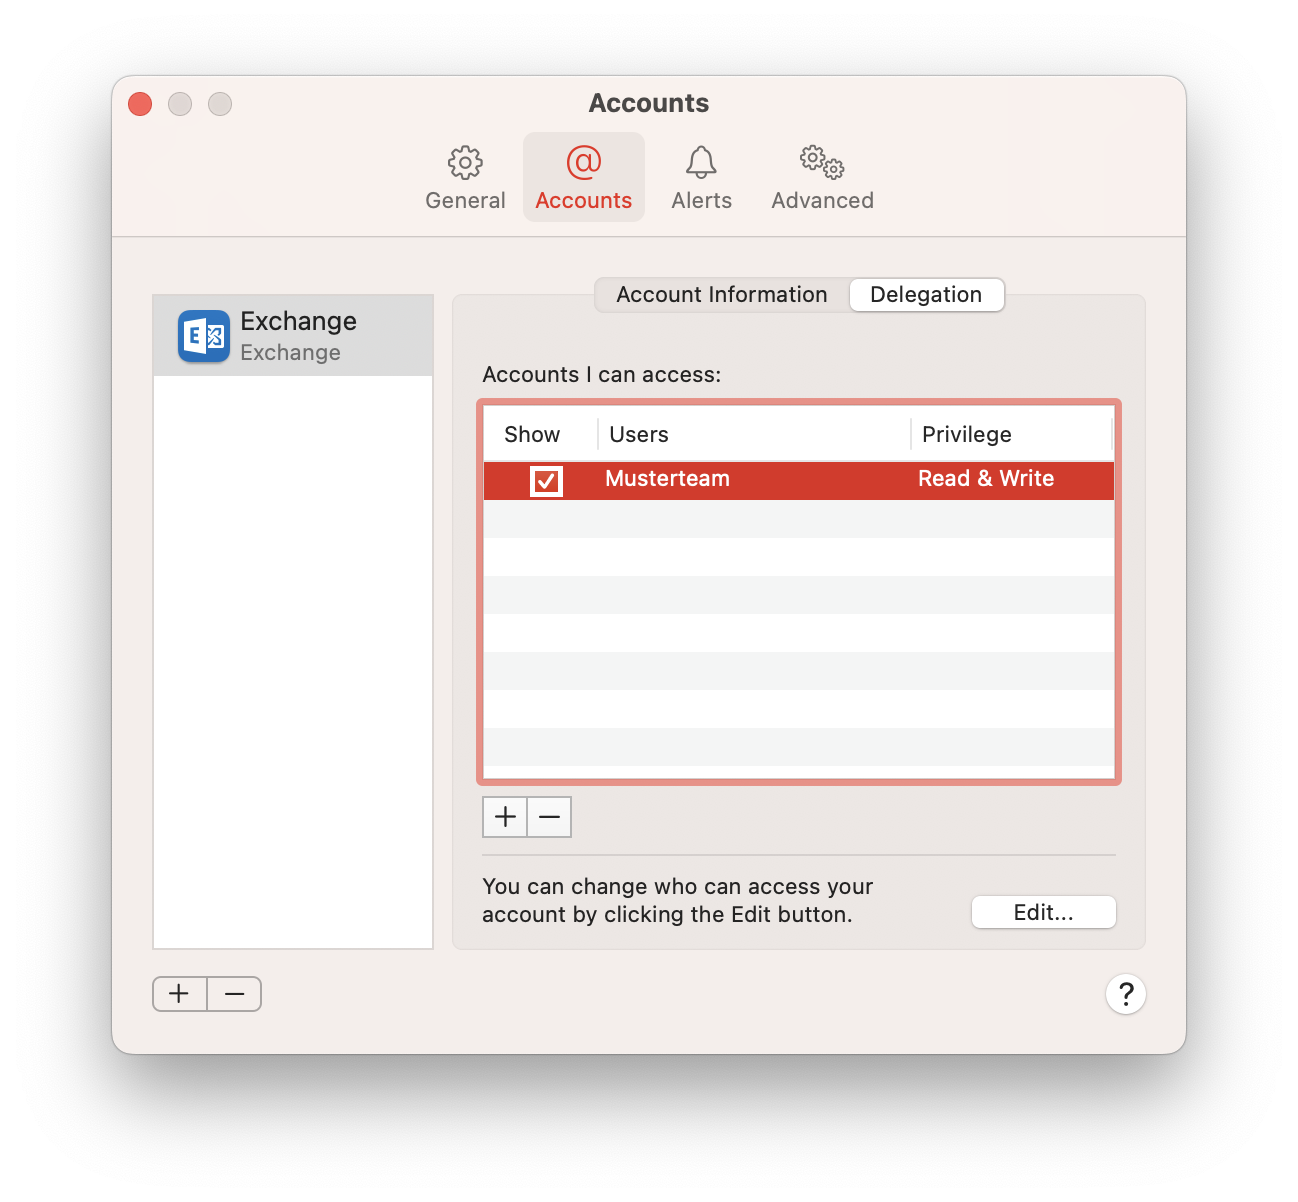Click Read & Write privilege for Musterteam

coord(986,479)
